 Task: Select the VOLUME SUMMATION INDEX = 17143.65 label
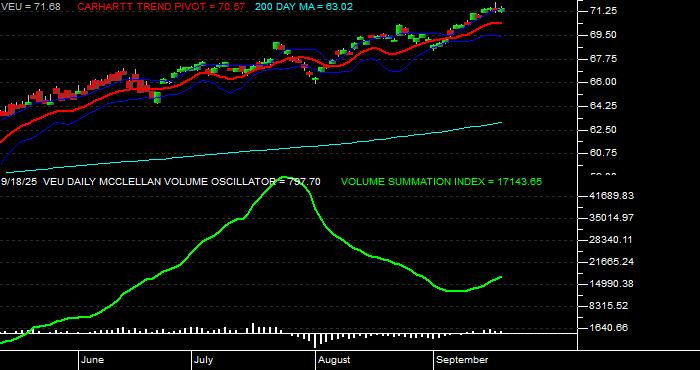[x=441, y=182]
